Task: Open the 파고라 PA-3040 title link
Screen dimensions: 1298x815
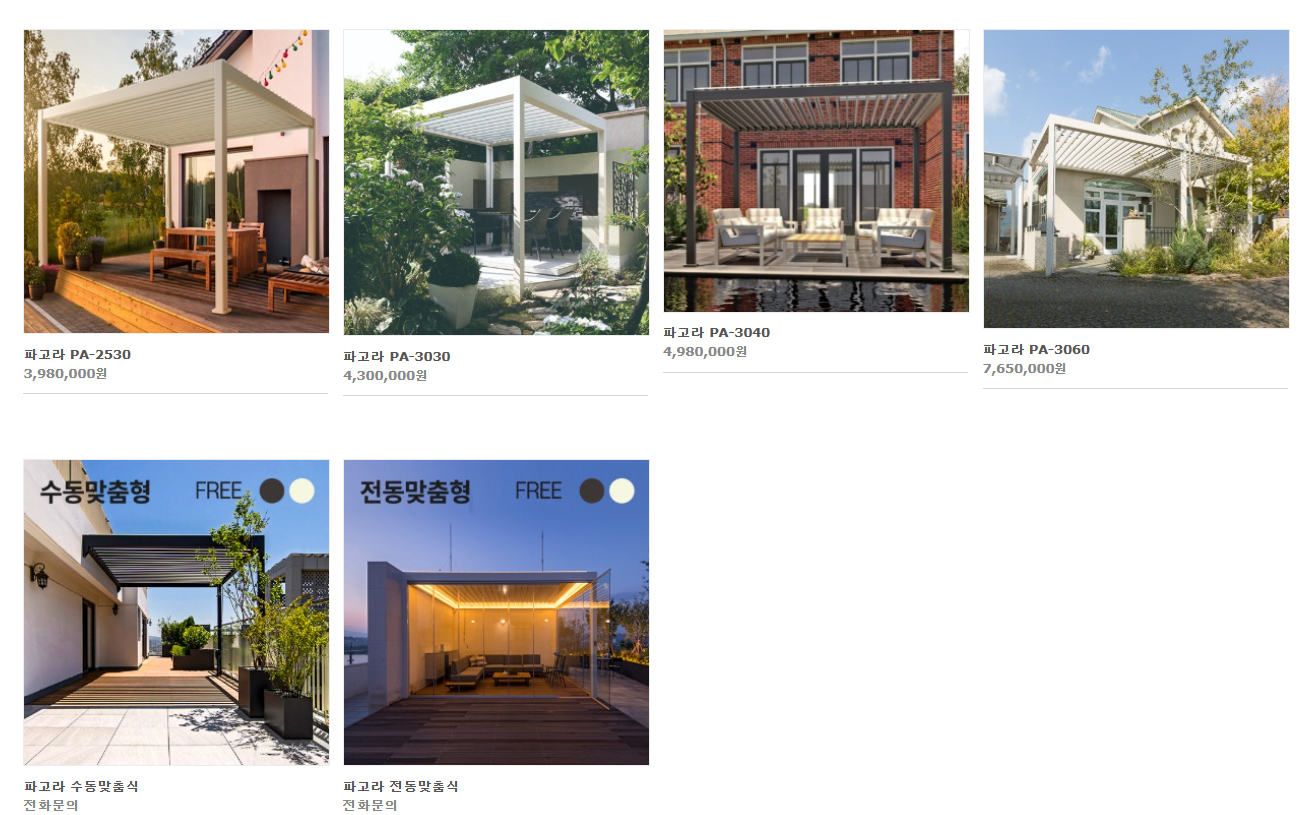Action: (x=717, y=333)
